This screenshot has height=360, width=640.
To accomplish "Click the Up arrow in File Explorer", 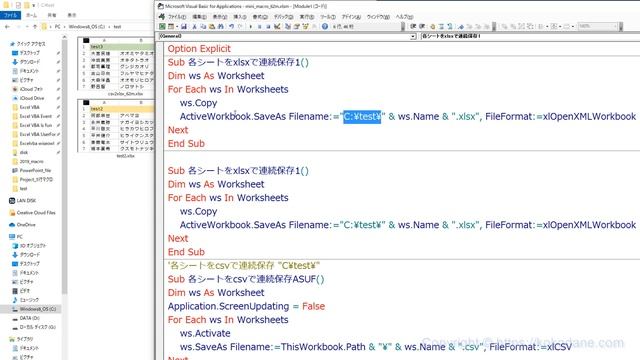I will (35, 27).
